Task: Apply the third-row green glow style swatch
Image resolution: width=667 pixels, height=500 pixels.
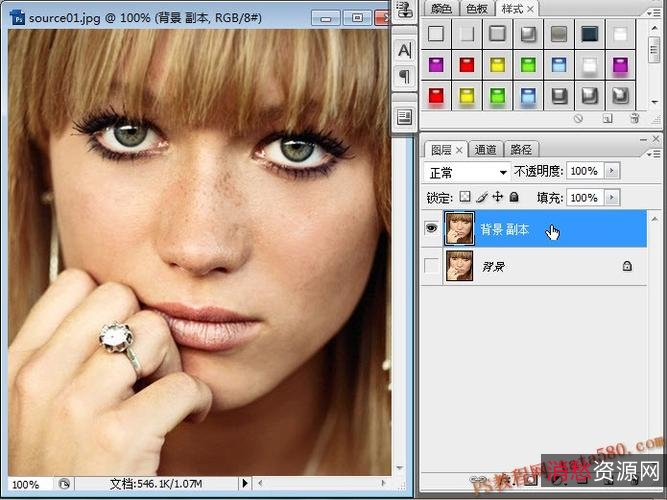Action: [497, 96]
